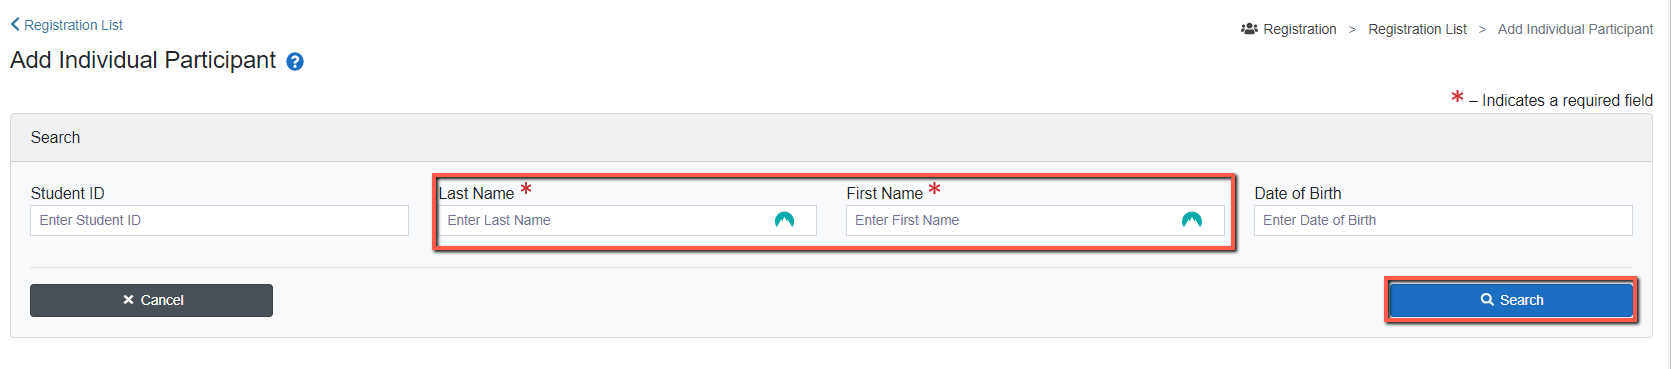
Task: Focus the Enter Student ID field
Action: coord(219,220)
